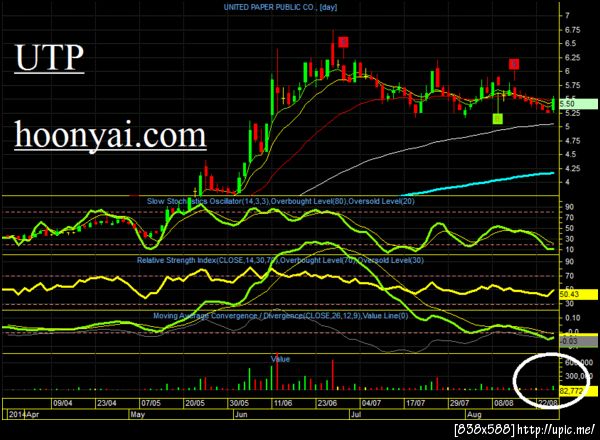Click the cyan long-term moving average line
Screen dimensions: 600x440
[x=478, y=184]
